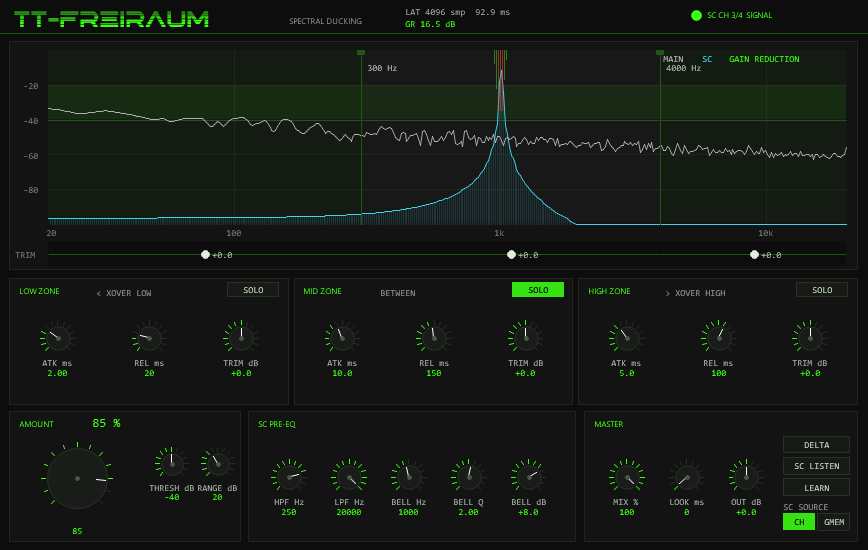
Task: Click the 4000 Hz crossover marker handle
Action: coord(660,53)
